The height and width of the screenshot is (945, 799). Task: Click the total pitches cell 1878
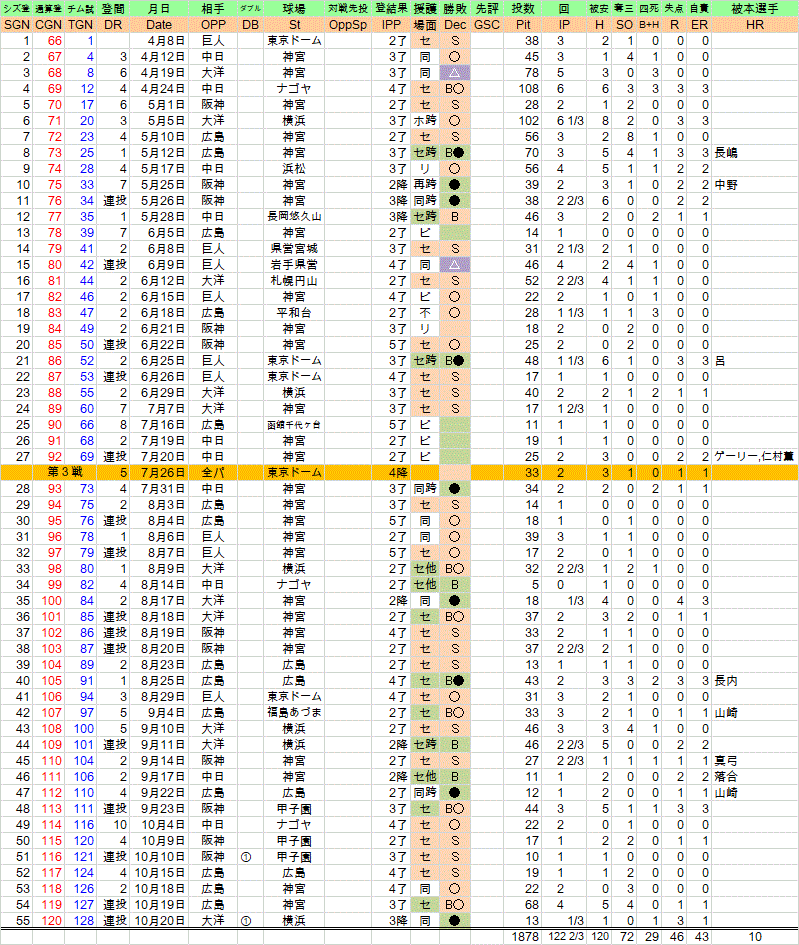point(523,937)
